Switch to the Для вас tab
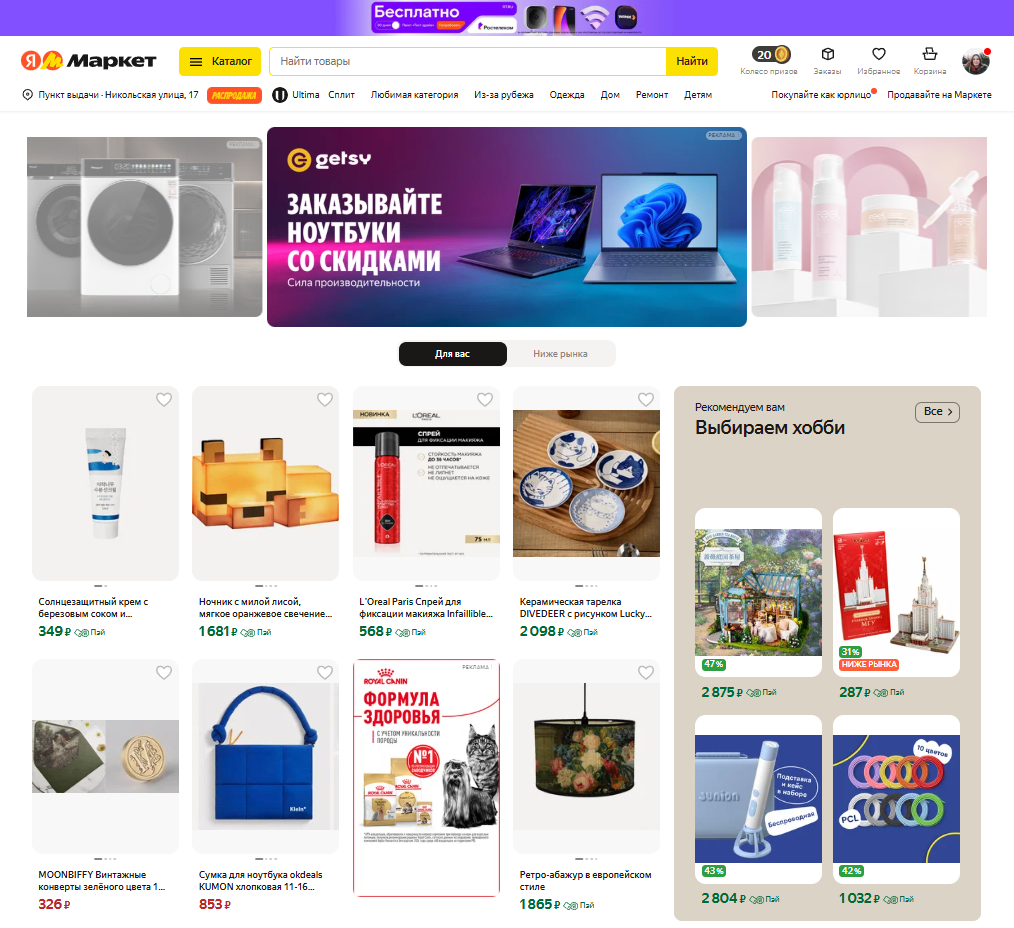The image size is (1014, 928). click(453, 354)
